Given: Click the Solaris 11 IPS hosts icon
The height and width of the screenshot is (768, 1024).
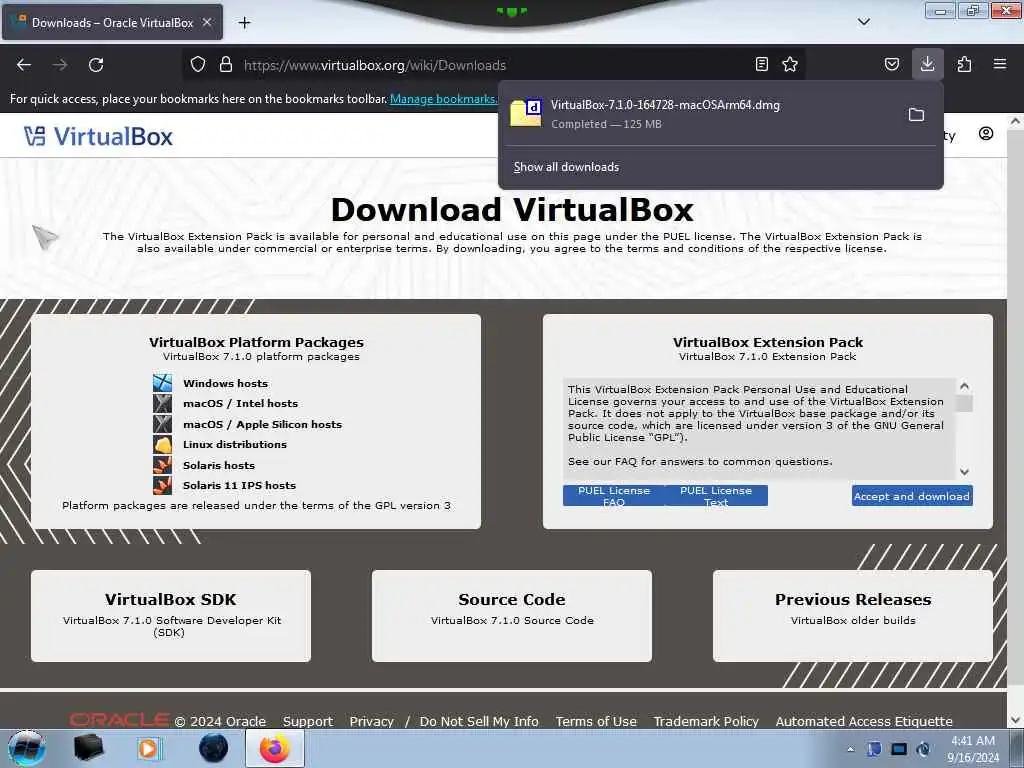Looking at the screenshot, I should (163, 485).
